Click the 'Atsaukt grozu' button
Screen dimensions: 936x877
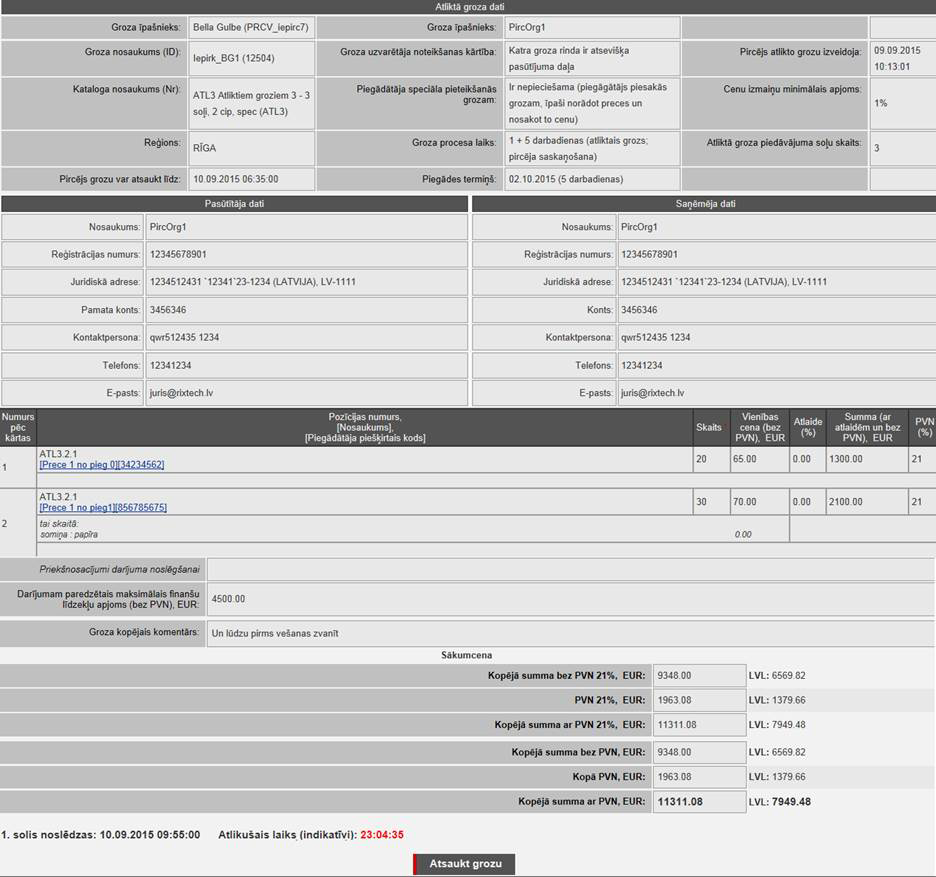465,863
